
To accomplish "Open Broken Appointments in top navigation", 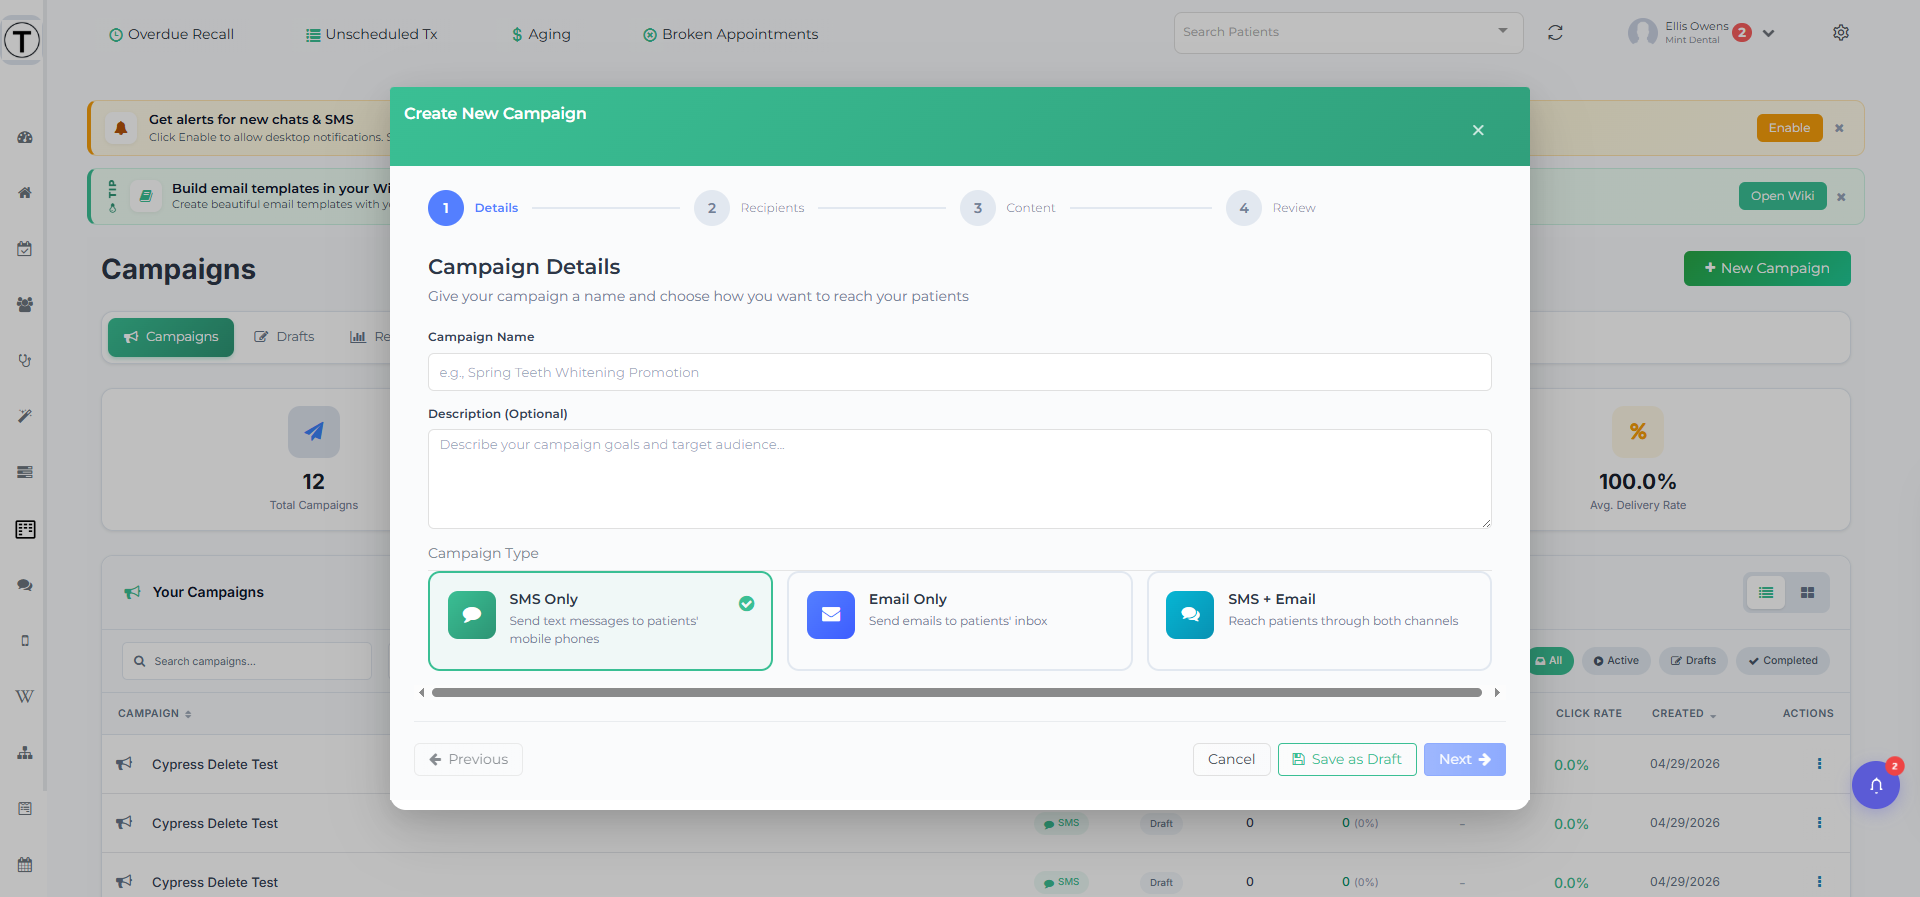I will pos(730,34).
